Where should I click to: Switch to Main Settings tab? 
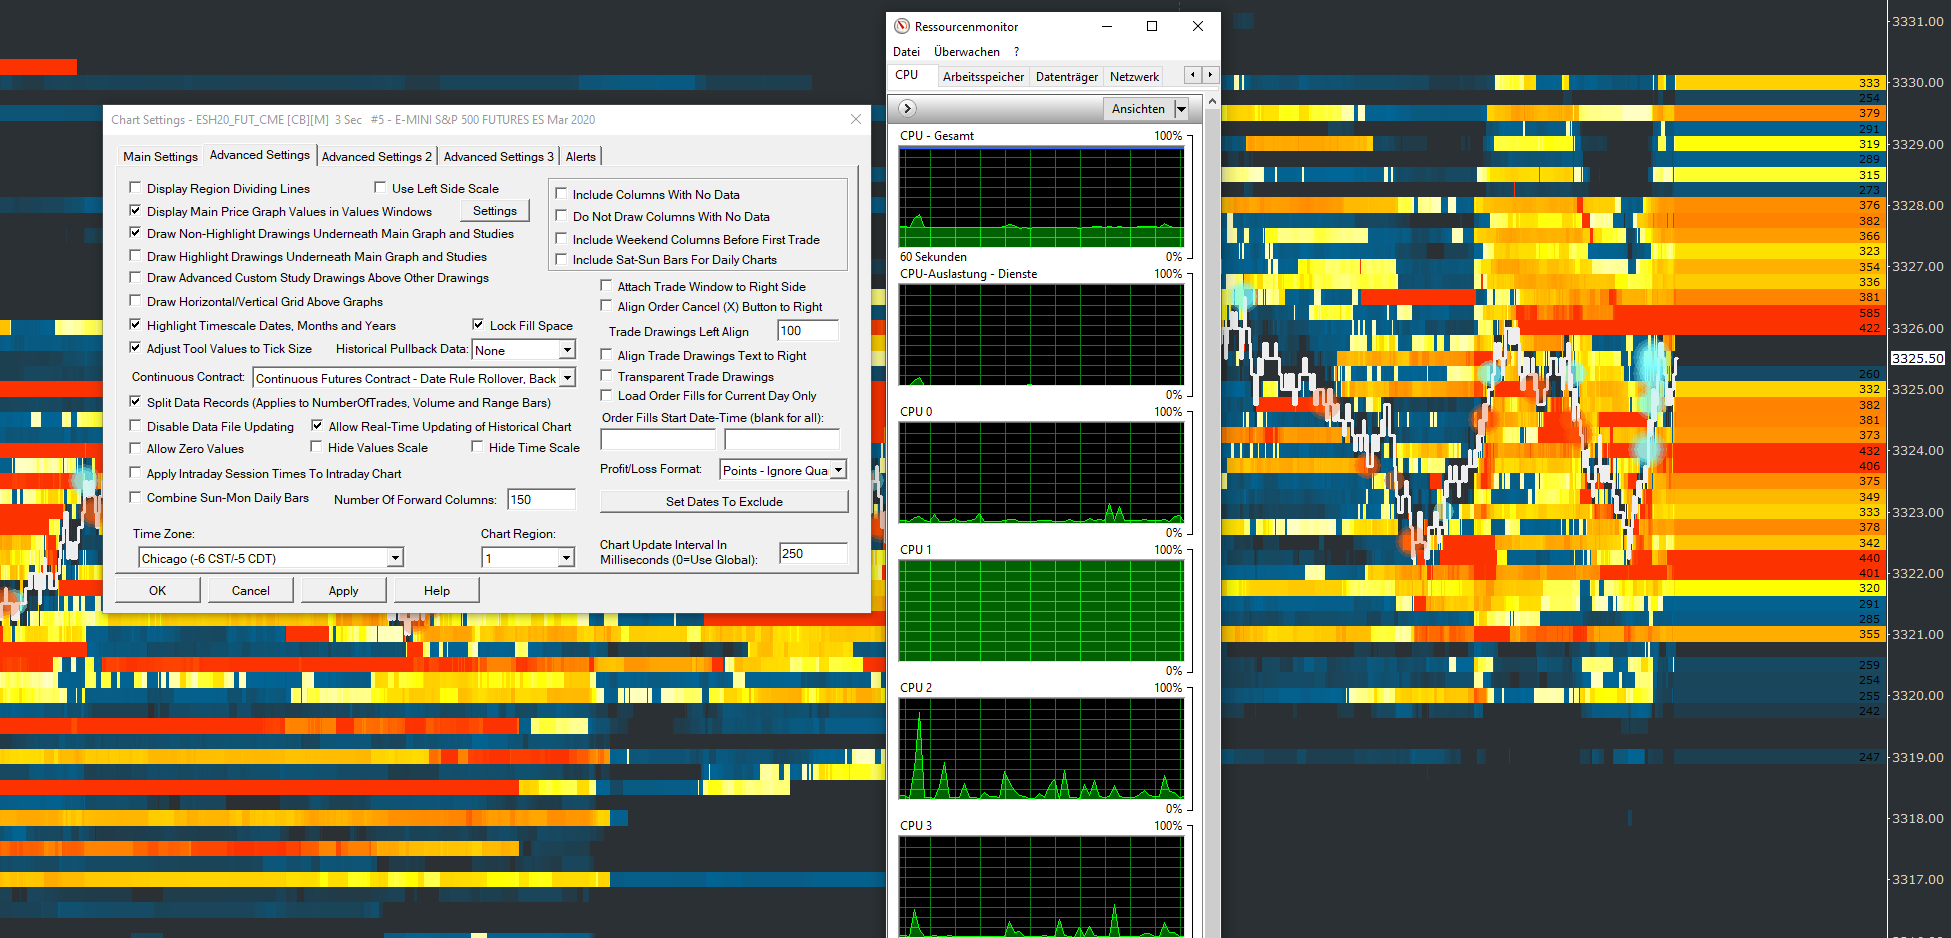pos(160,156)
